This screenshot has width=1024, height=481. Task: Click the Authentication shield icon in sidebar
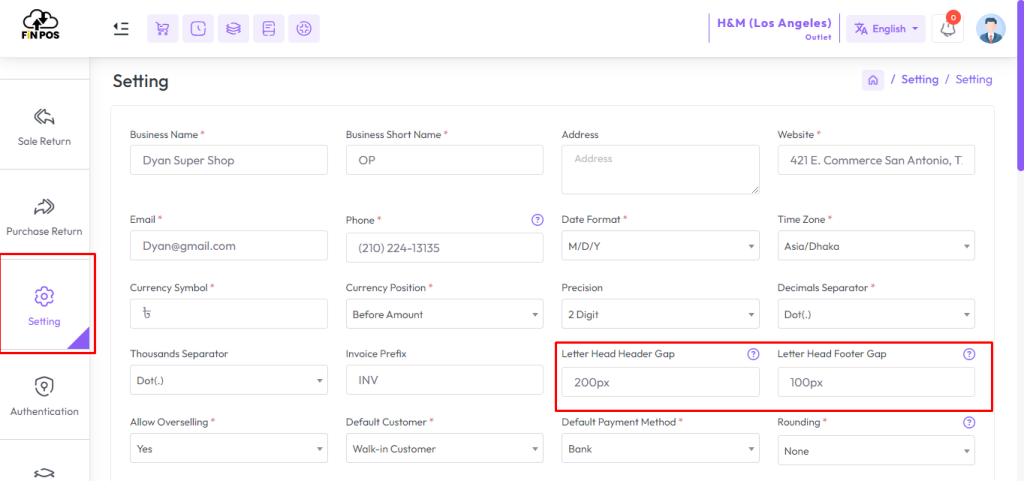pos(44,386)
